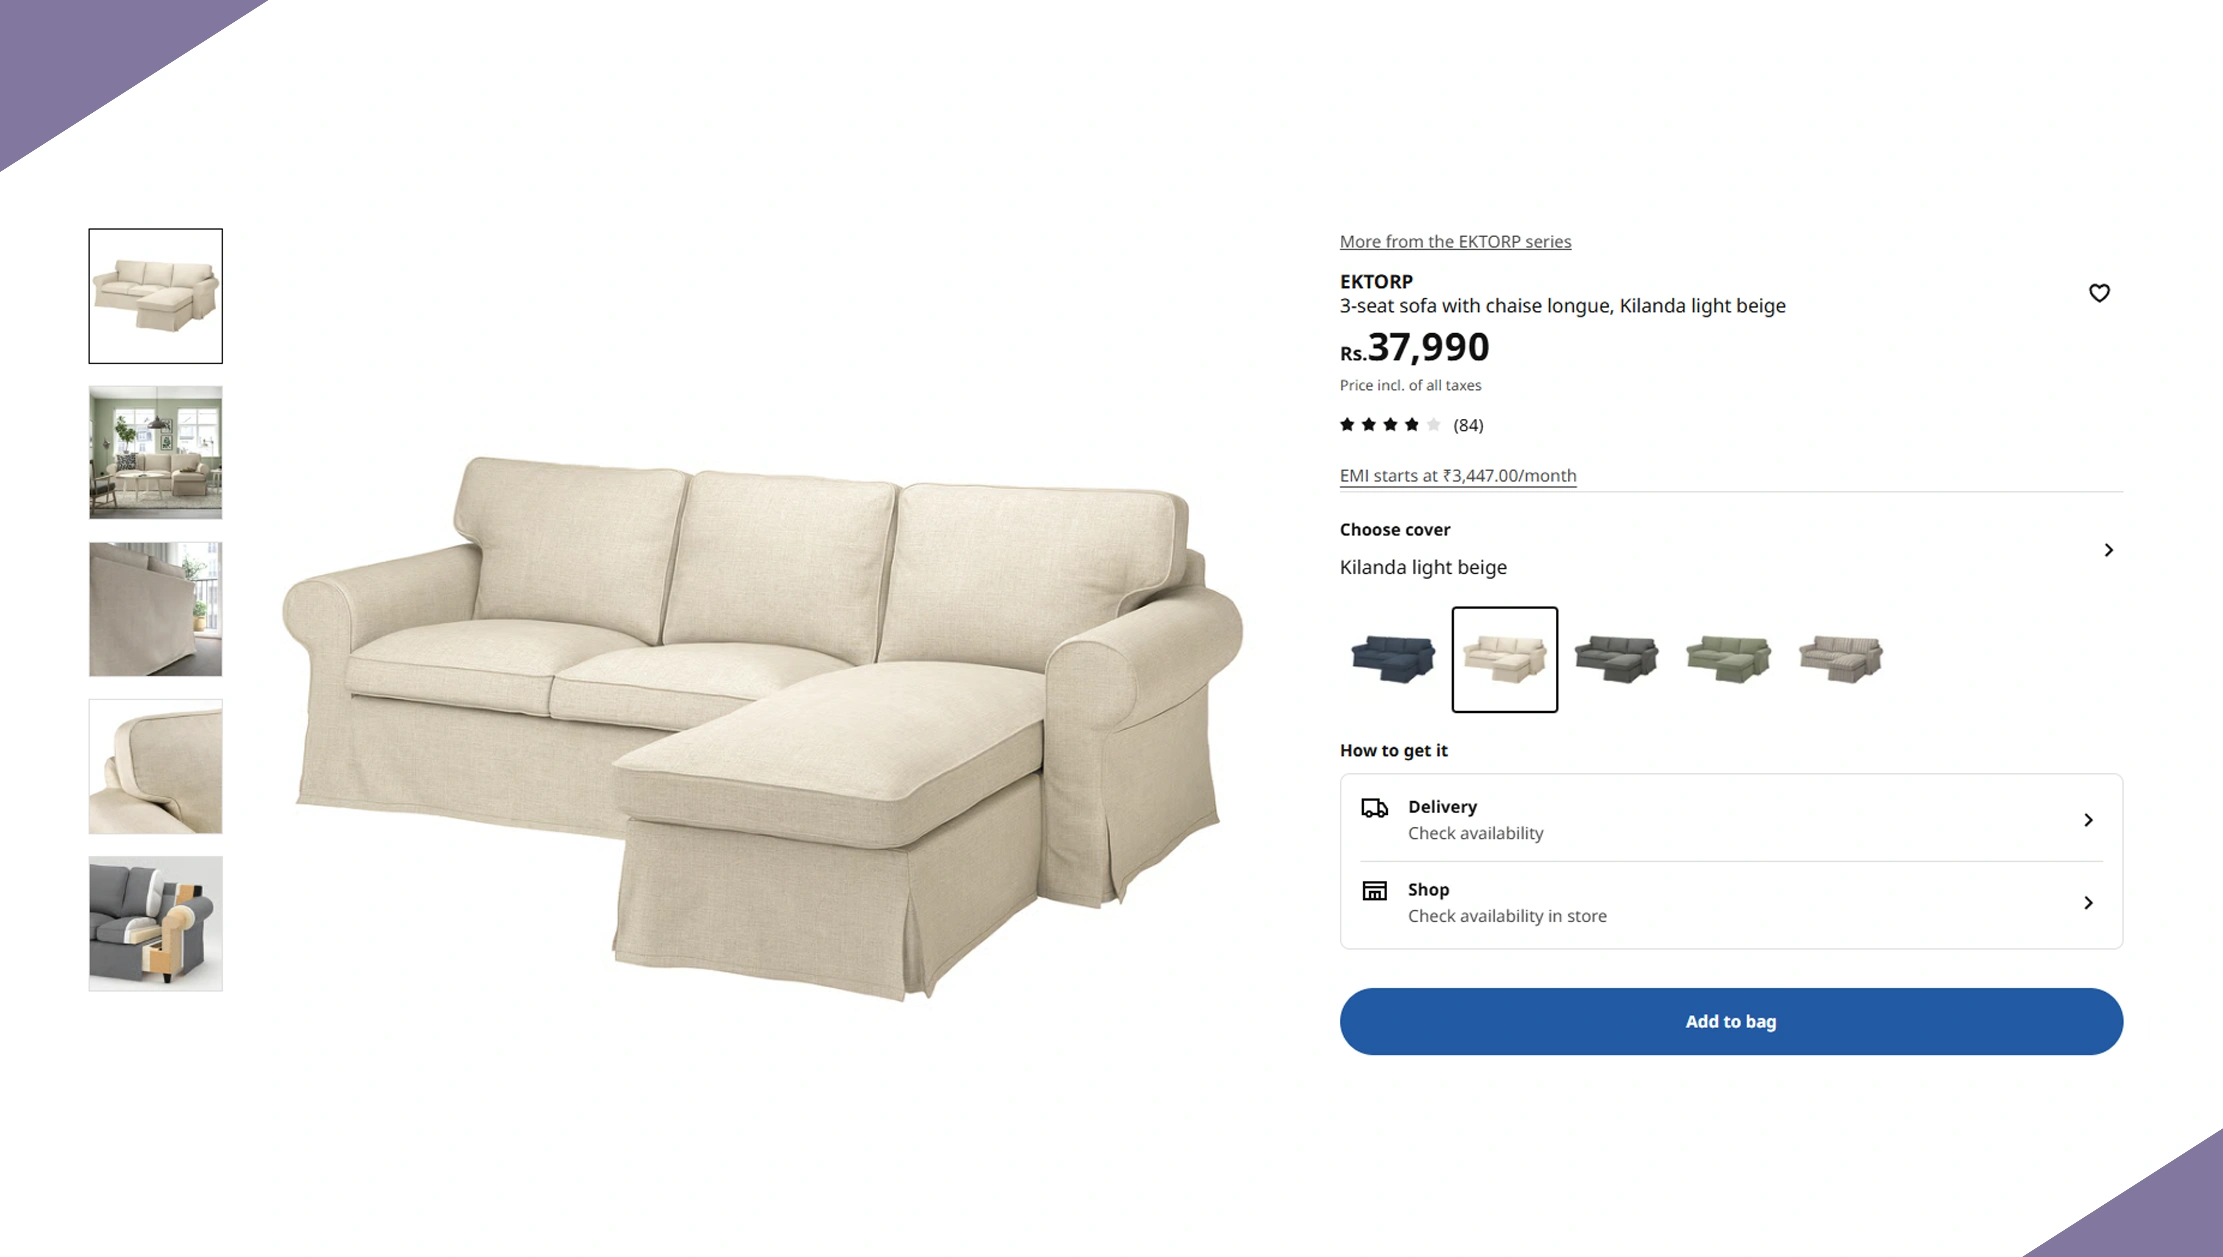Image resolution: width=2223 pixels, height=1257 pixels.
Task: Add the EKTORP sofa to bag
Action: coord(1731,1021)
